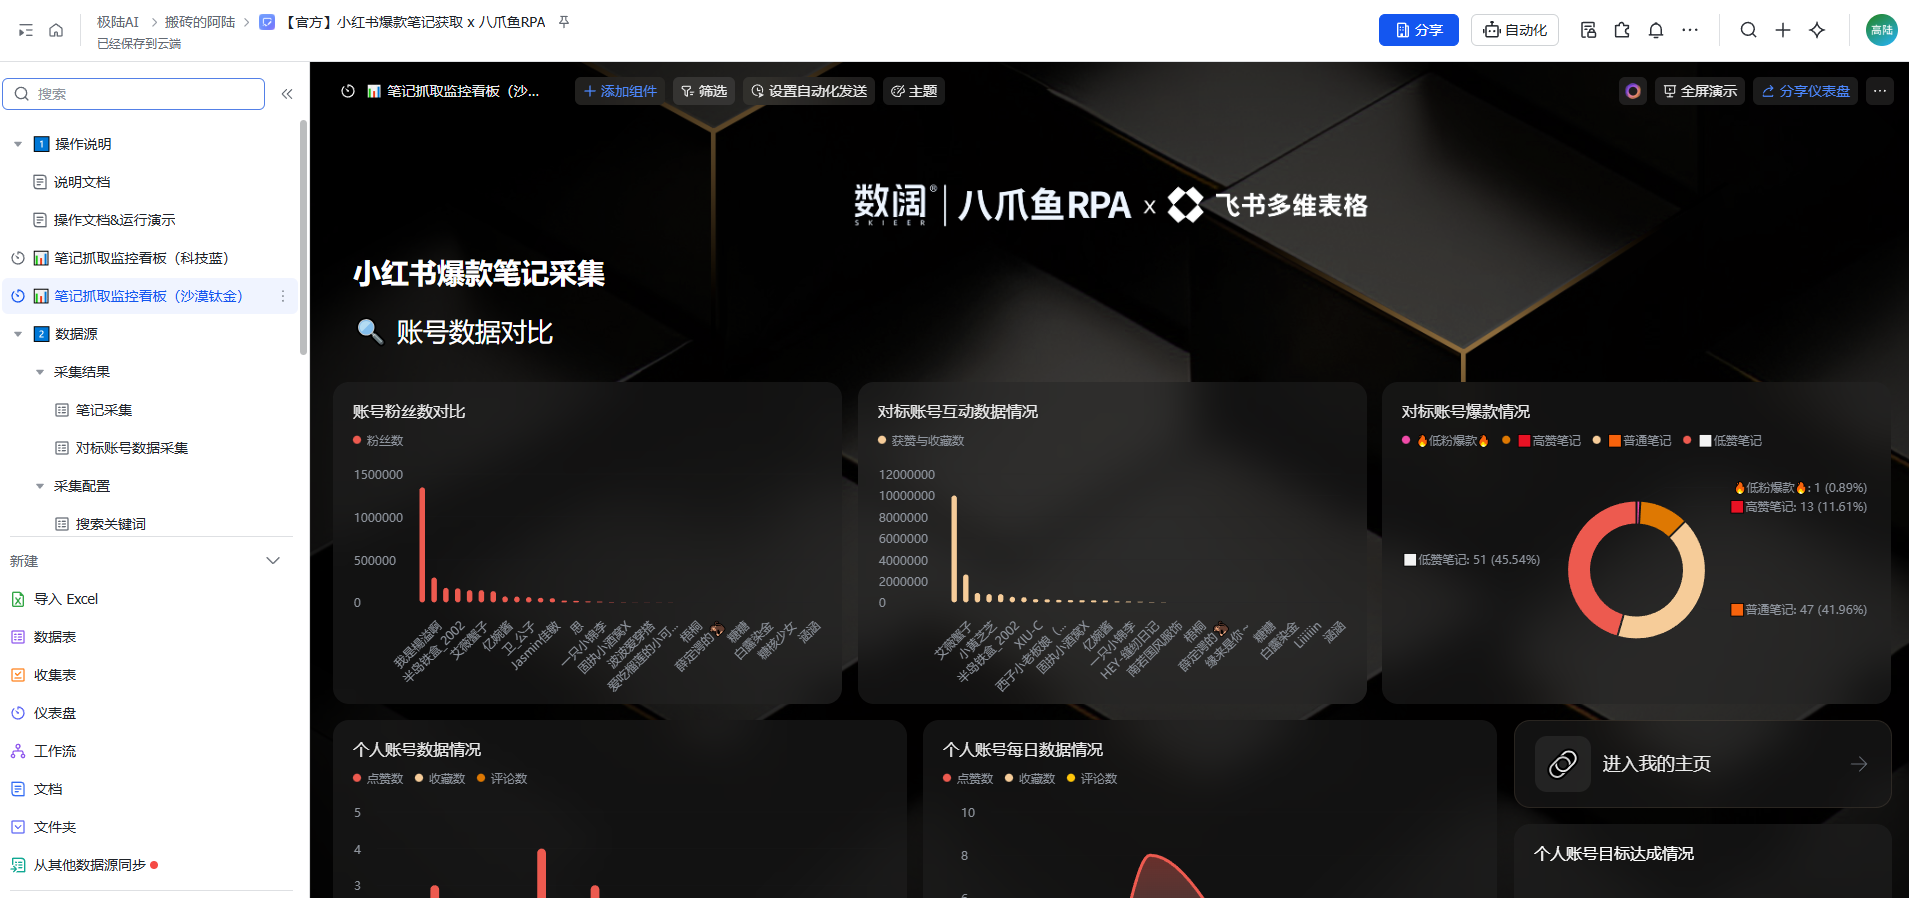Toggle the sidebar navigation menu icon
The width and height of the screenshot is (1909, 898).
tap(26, 30)
